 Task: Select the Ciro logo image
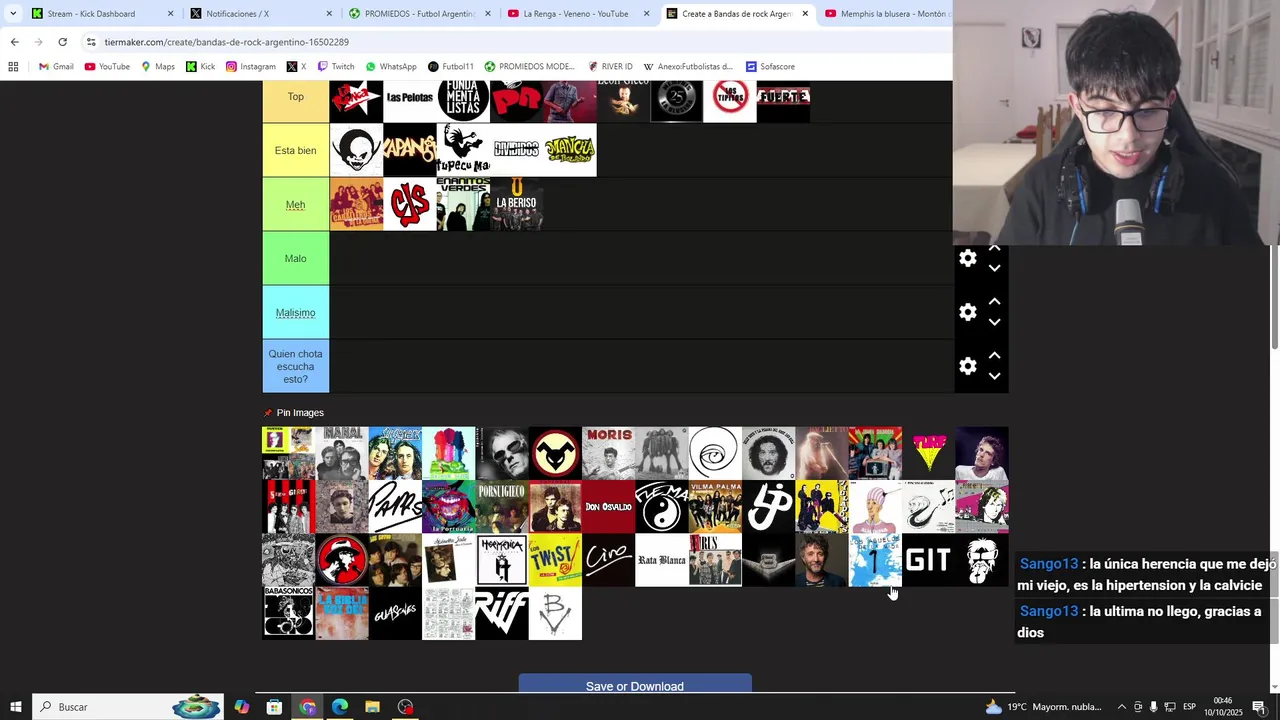pyautogui.click(x=609, y=560)
